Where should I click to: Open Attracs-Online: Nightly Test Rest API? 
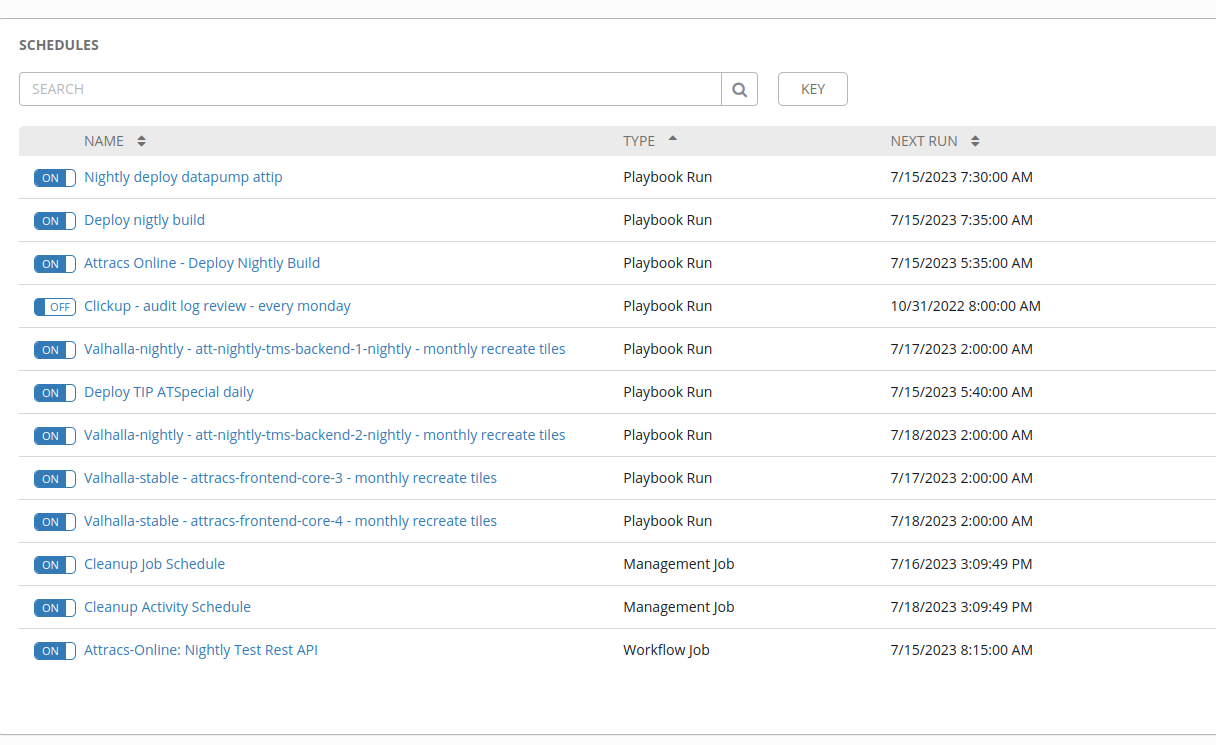[201, 650]
